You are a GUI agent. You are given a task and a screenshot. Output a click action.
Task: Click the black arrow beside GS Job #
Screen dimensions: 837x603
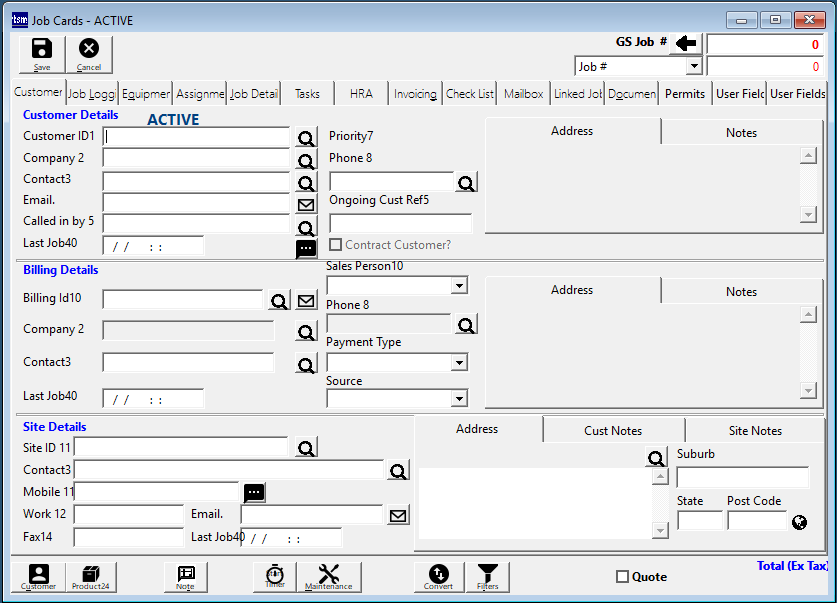pyautogui.click(x=686, y=43)
